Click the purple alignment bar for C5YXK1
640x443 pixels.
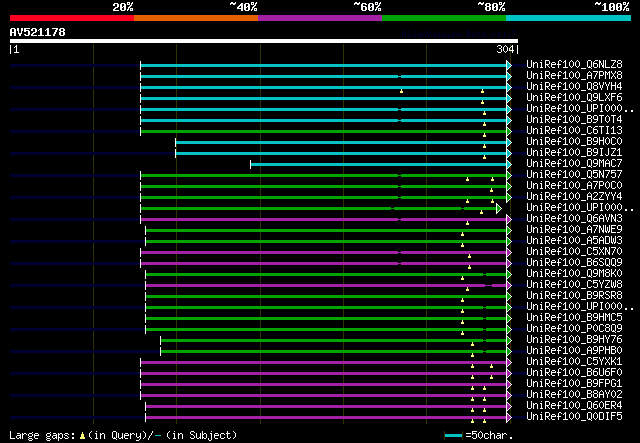point(326,363)
